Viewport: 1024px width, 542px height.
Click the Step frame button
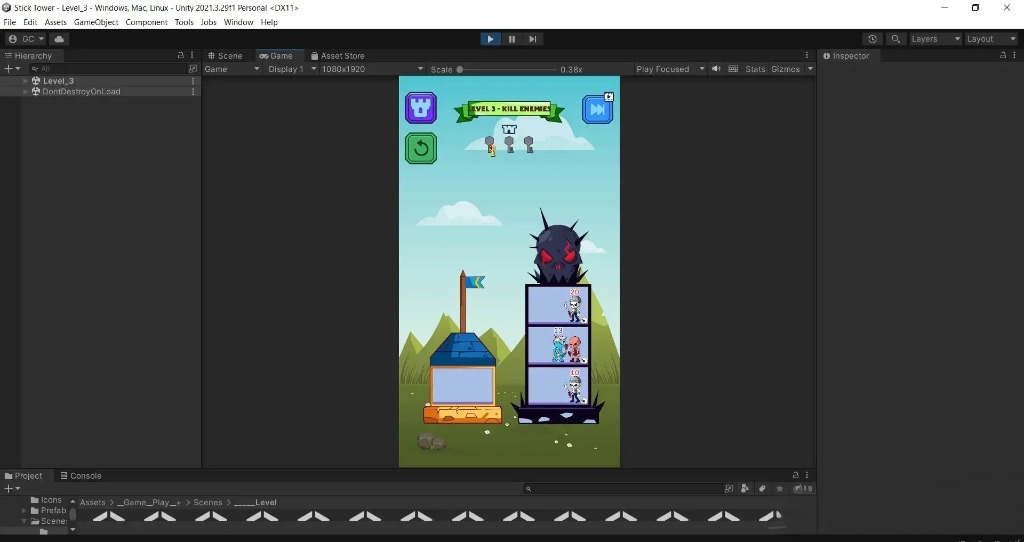pyautogui.click(x=533, y=39)
